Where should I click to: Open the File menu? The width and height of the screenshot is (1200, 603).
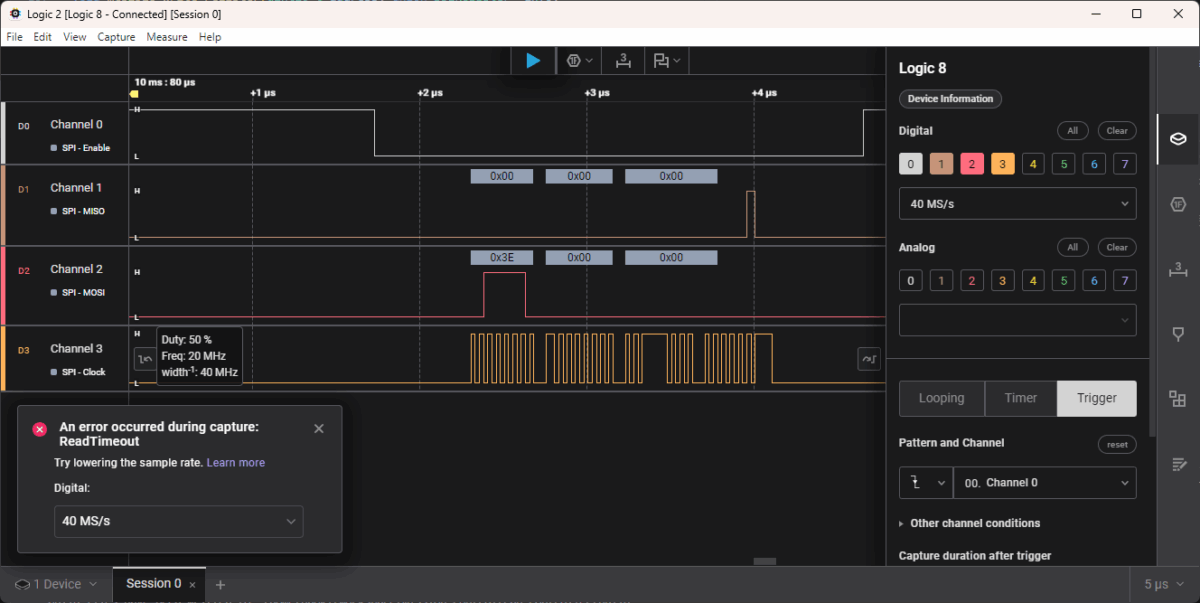[x=14, y=37]
